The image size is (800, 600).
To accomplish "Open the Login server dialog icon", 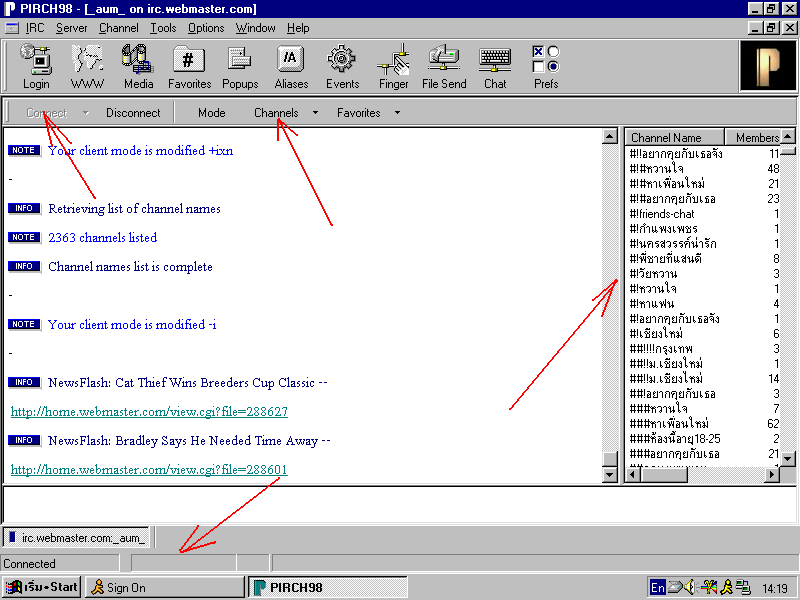I will tap(36, 66).
